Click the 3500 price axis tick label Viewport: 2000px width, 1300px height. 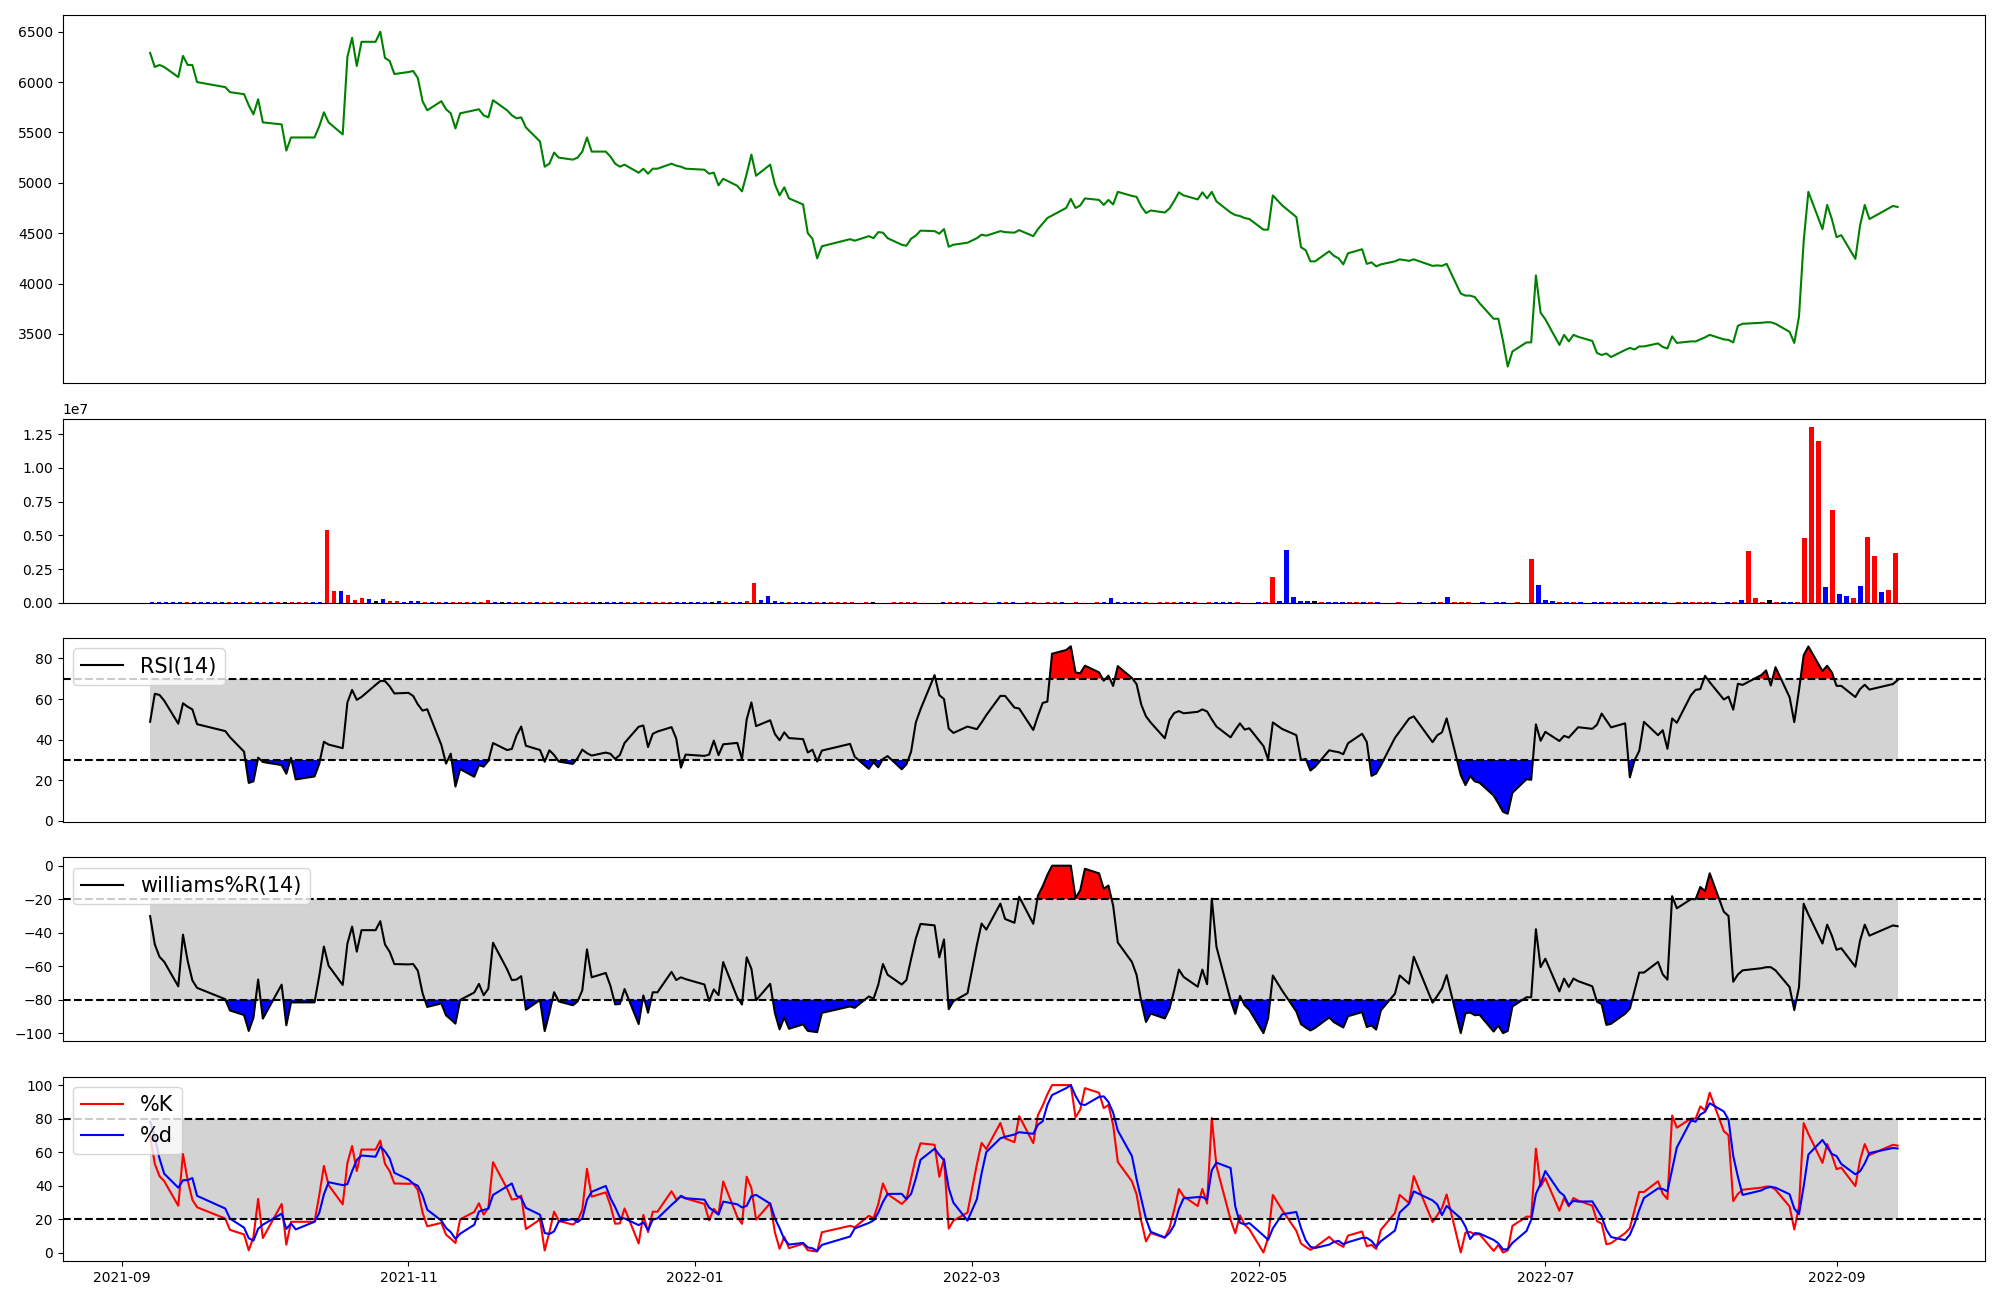pos(35,335)
